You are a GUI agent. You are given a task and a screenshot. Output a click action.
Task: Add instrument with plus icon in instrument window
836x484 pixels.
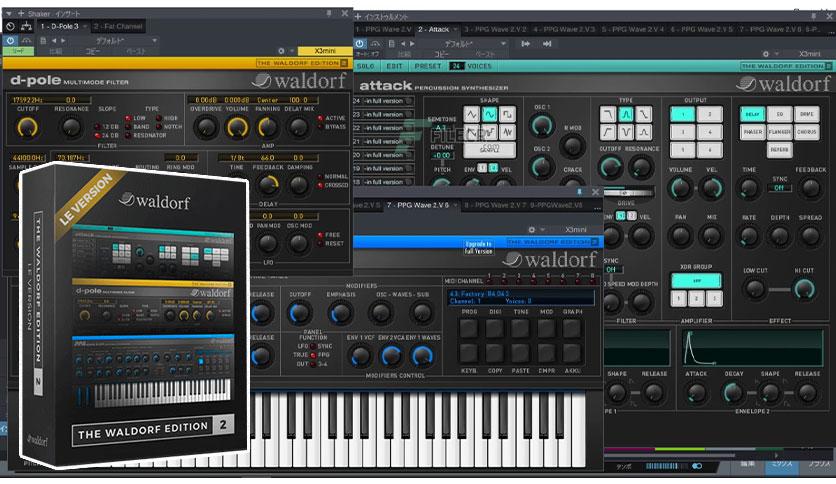(x=358, y=17)
